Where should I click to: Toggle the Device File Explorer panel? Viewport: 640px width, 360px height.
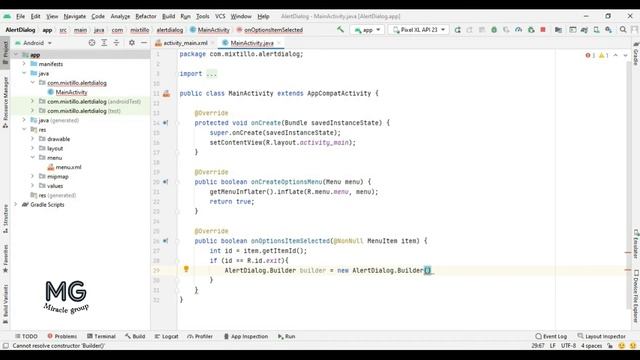[x=636, y=296]
